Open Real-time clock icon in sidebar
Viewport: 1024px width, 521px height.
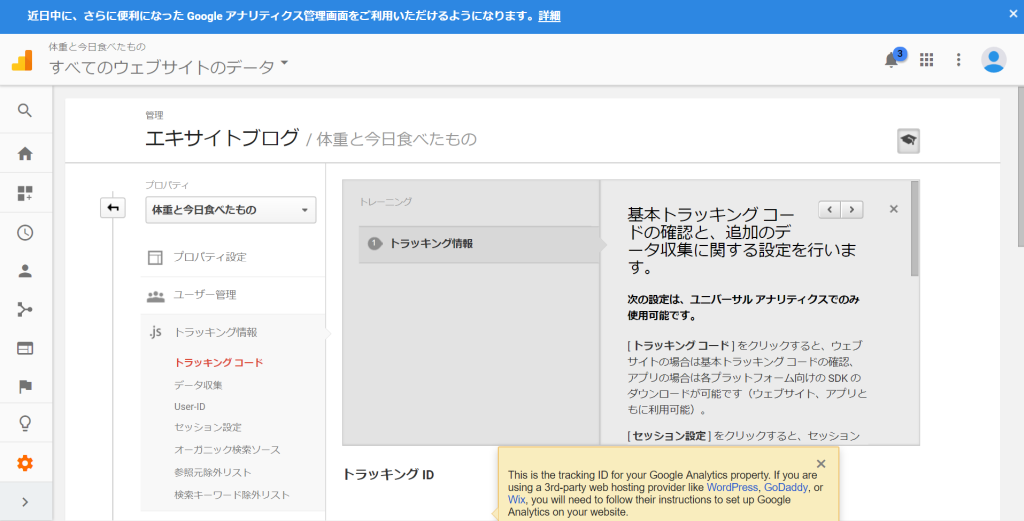[25, 232]
